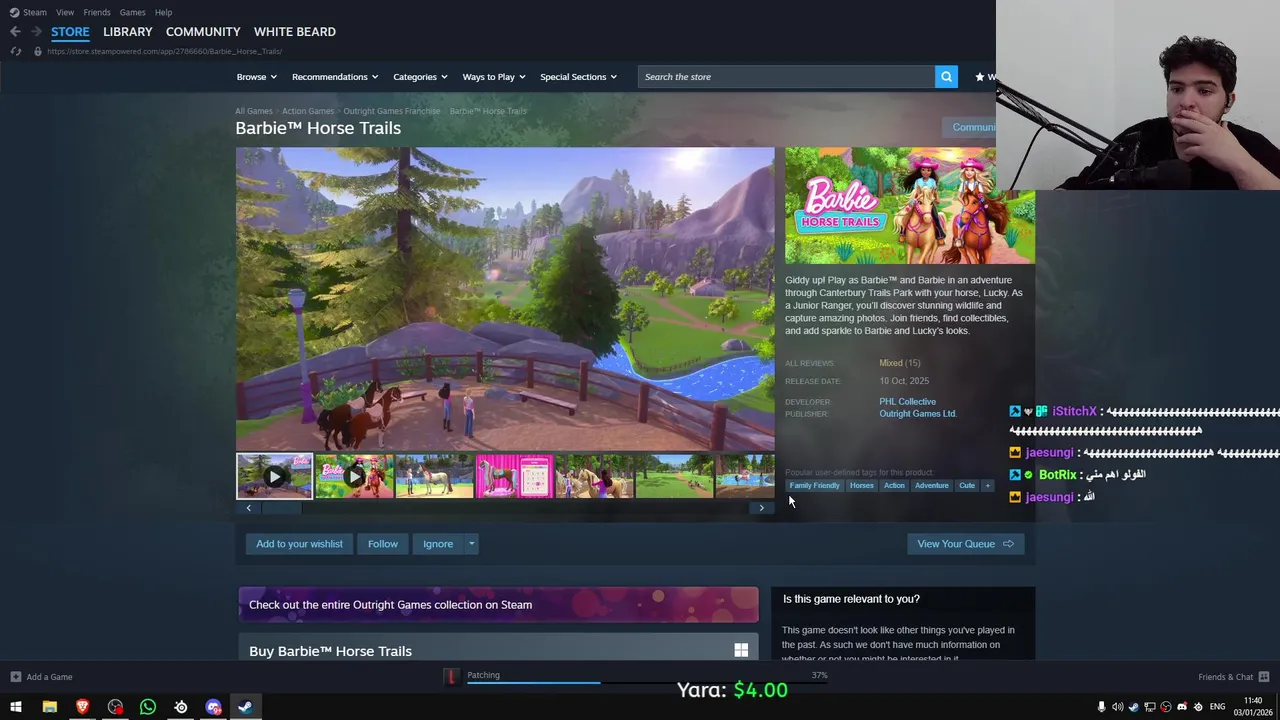This screenshot has width=1280, height=720.
Task: Expand the Special Sections dropdown
Action: 578,77
